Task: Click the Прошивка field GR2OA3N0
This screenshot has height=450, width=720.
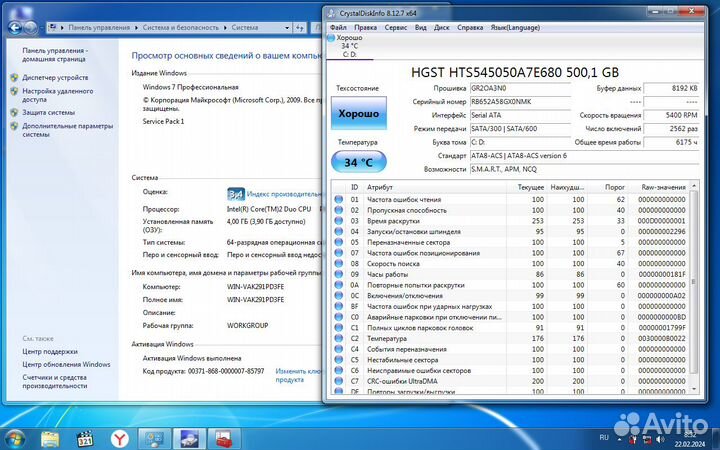Action: point(520,88)
